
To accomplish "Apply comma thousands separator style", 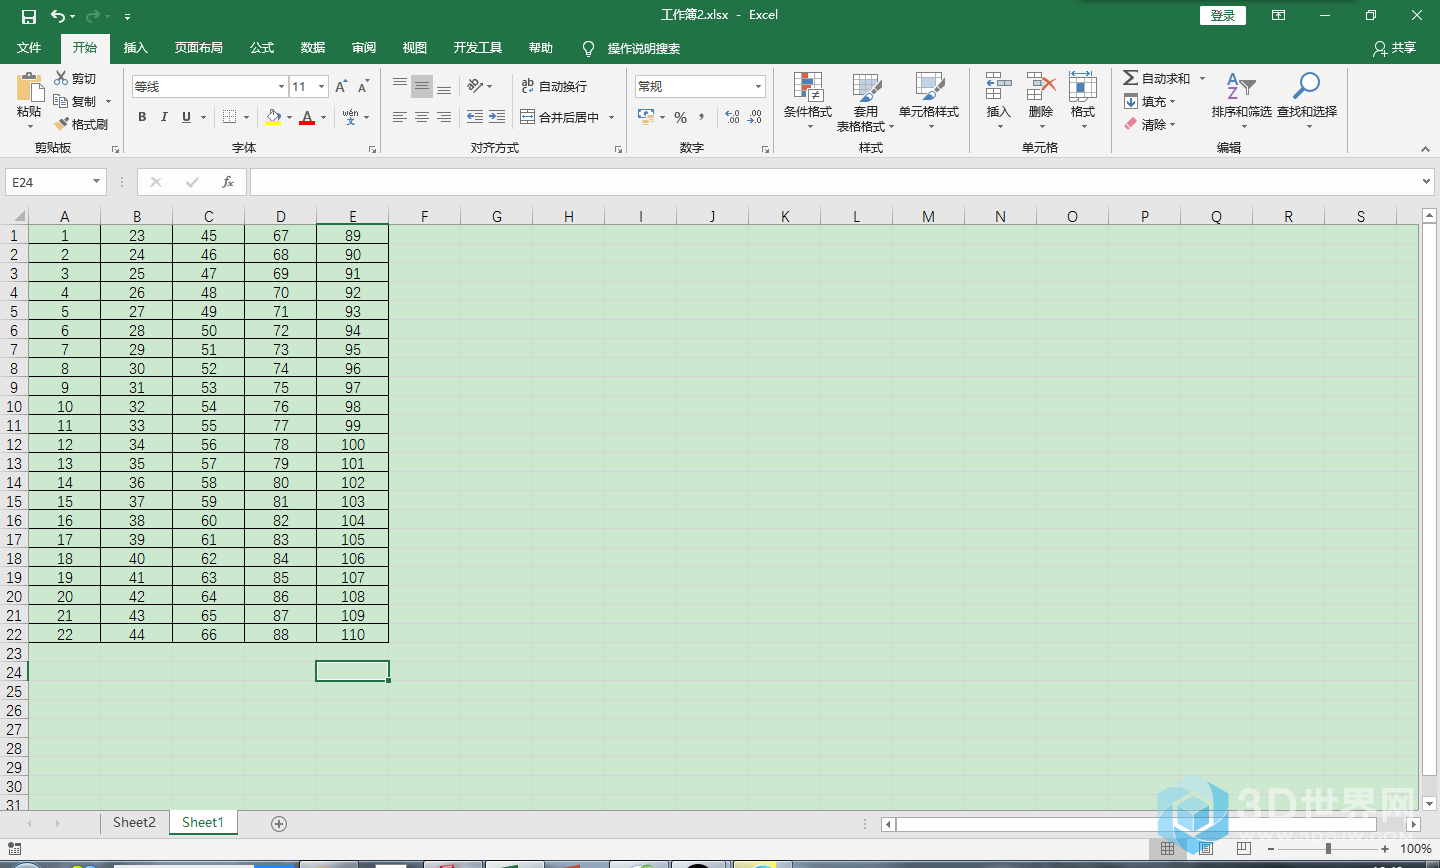I will (702, 117).
